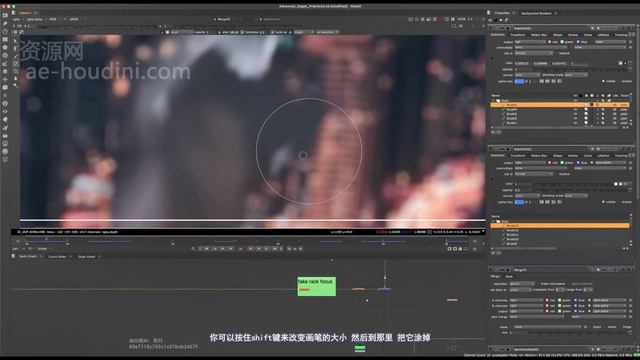This screenshot has height=360, width=640.
Task: Switch to Background Renders tab
Action: tap(536, 13)
